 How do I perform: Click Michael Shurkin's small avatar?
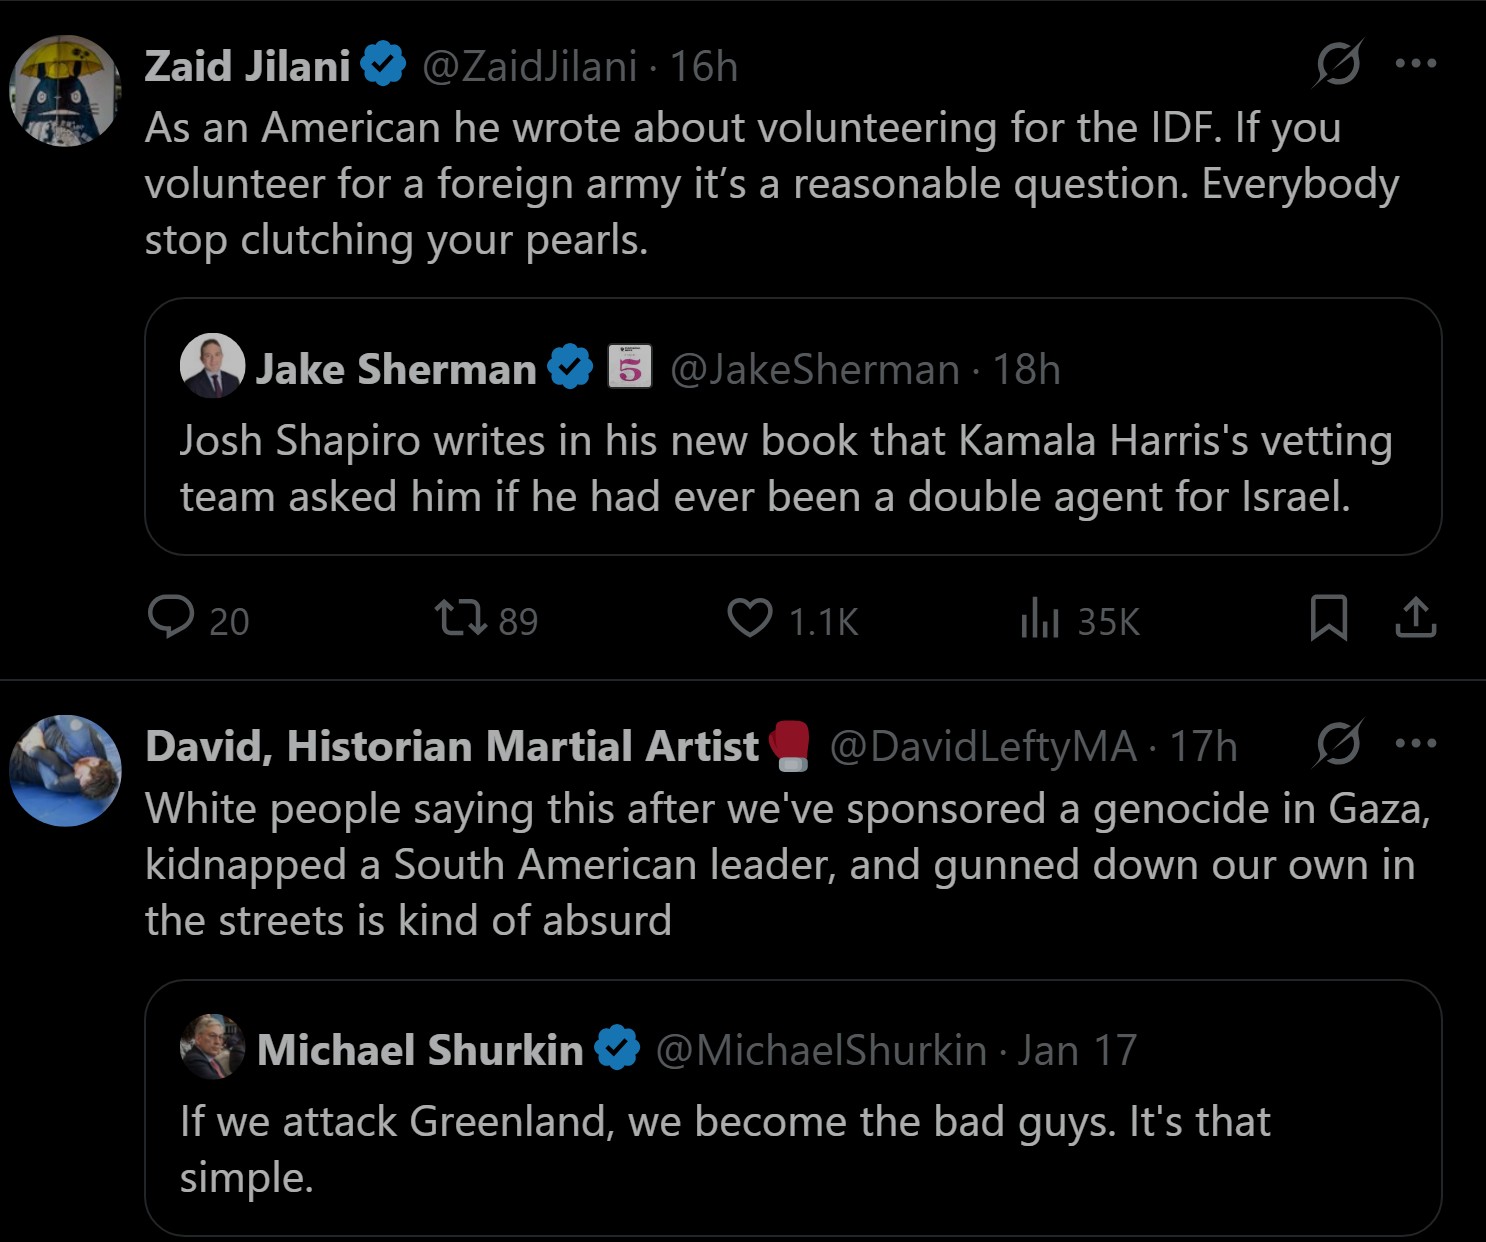click(x=212, y=1047)
